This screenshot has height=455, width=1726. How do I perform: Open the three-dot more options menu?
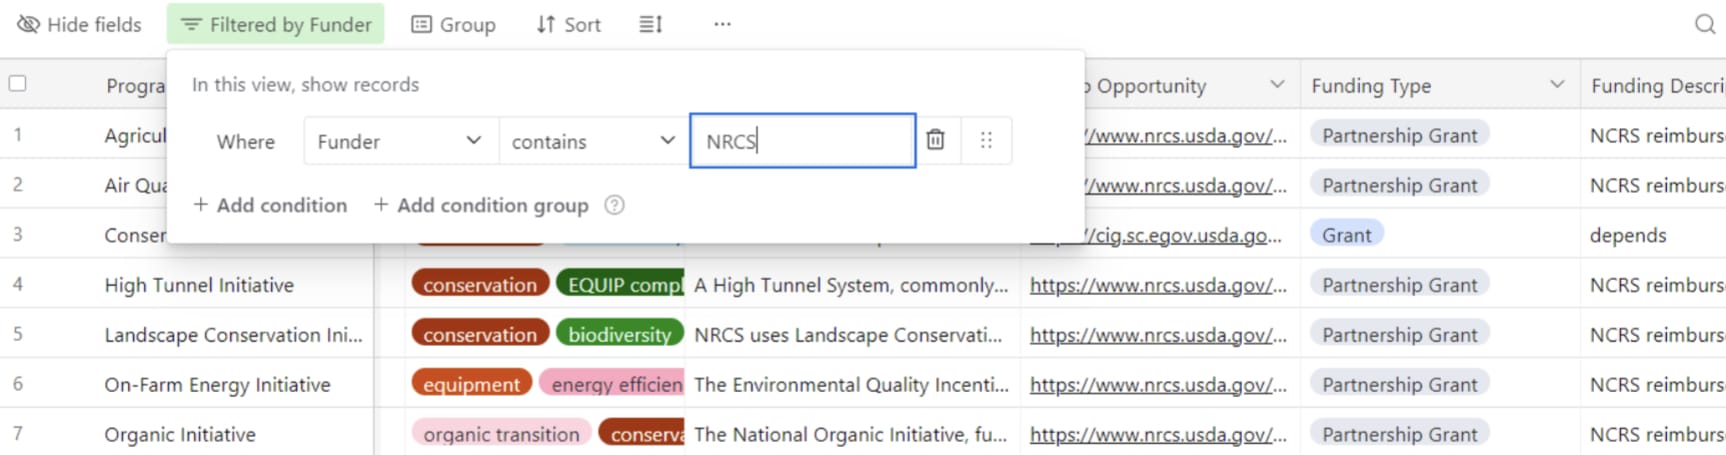[722, 24]
